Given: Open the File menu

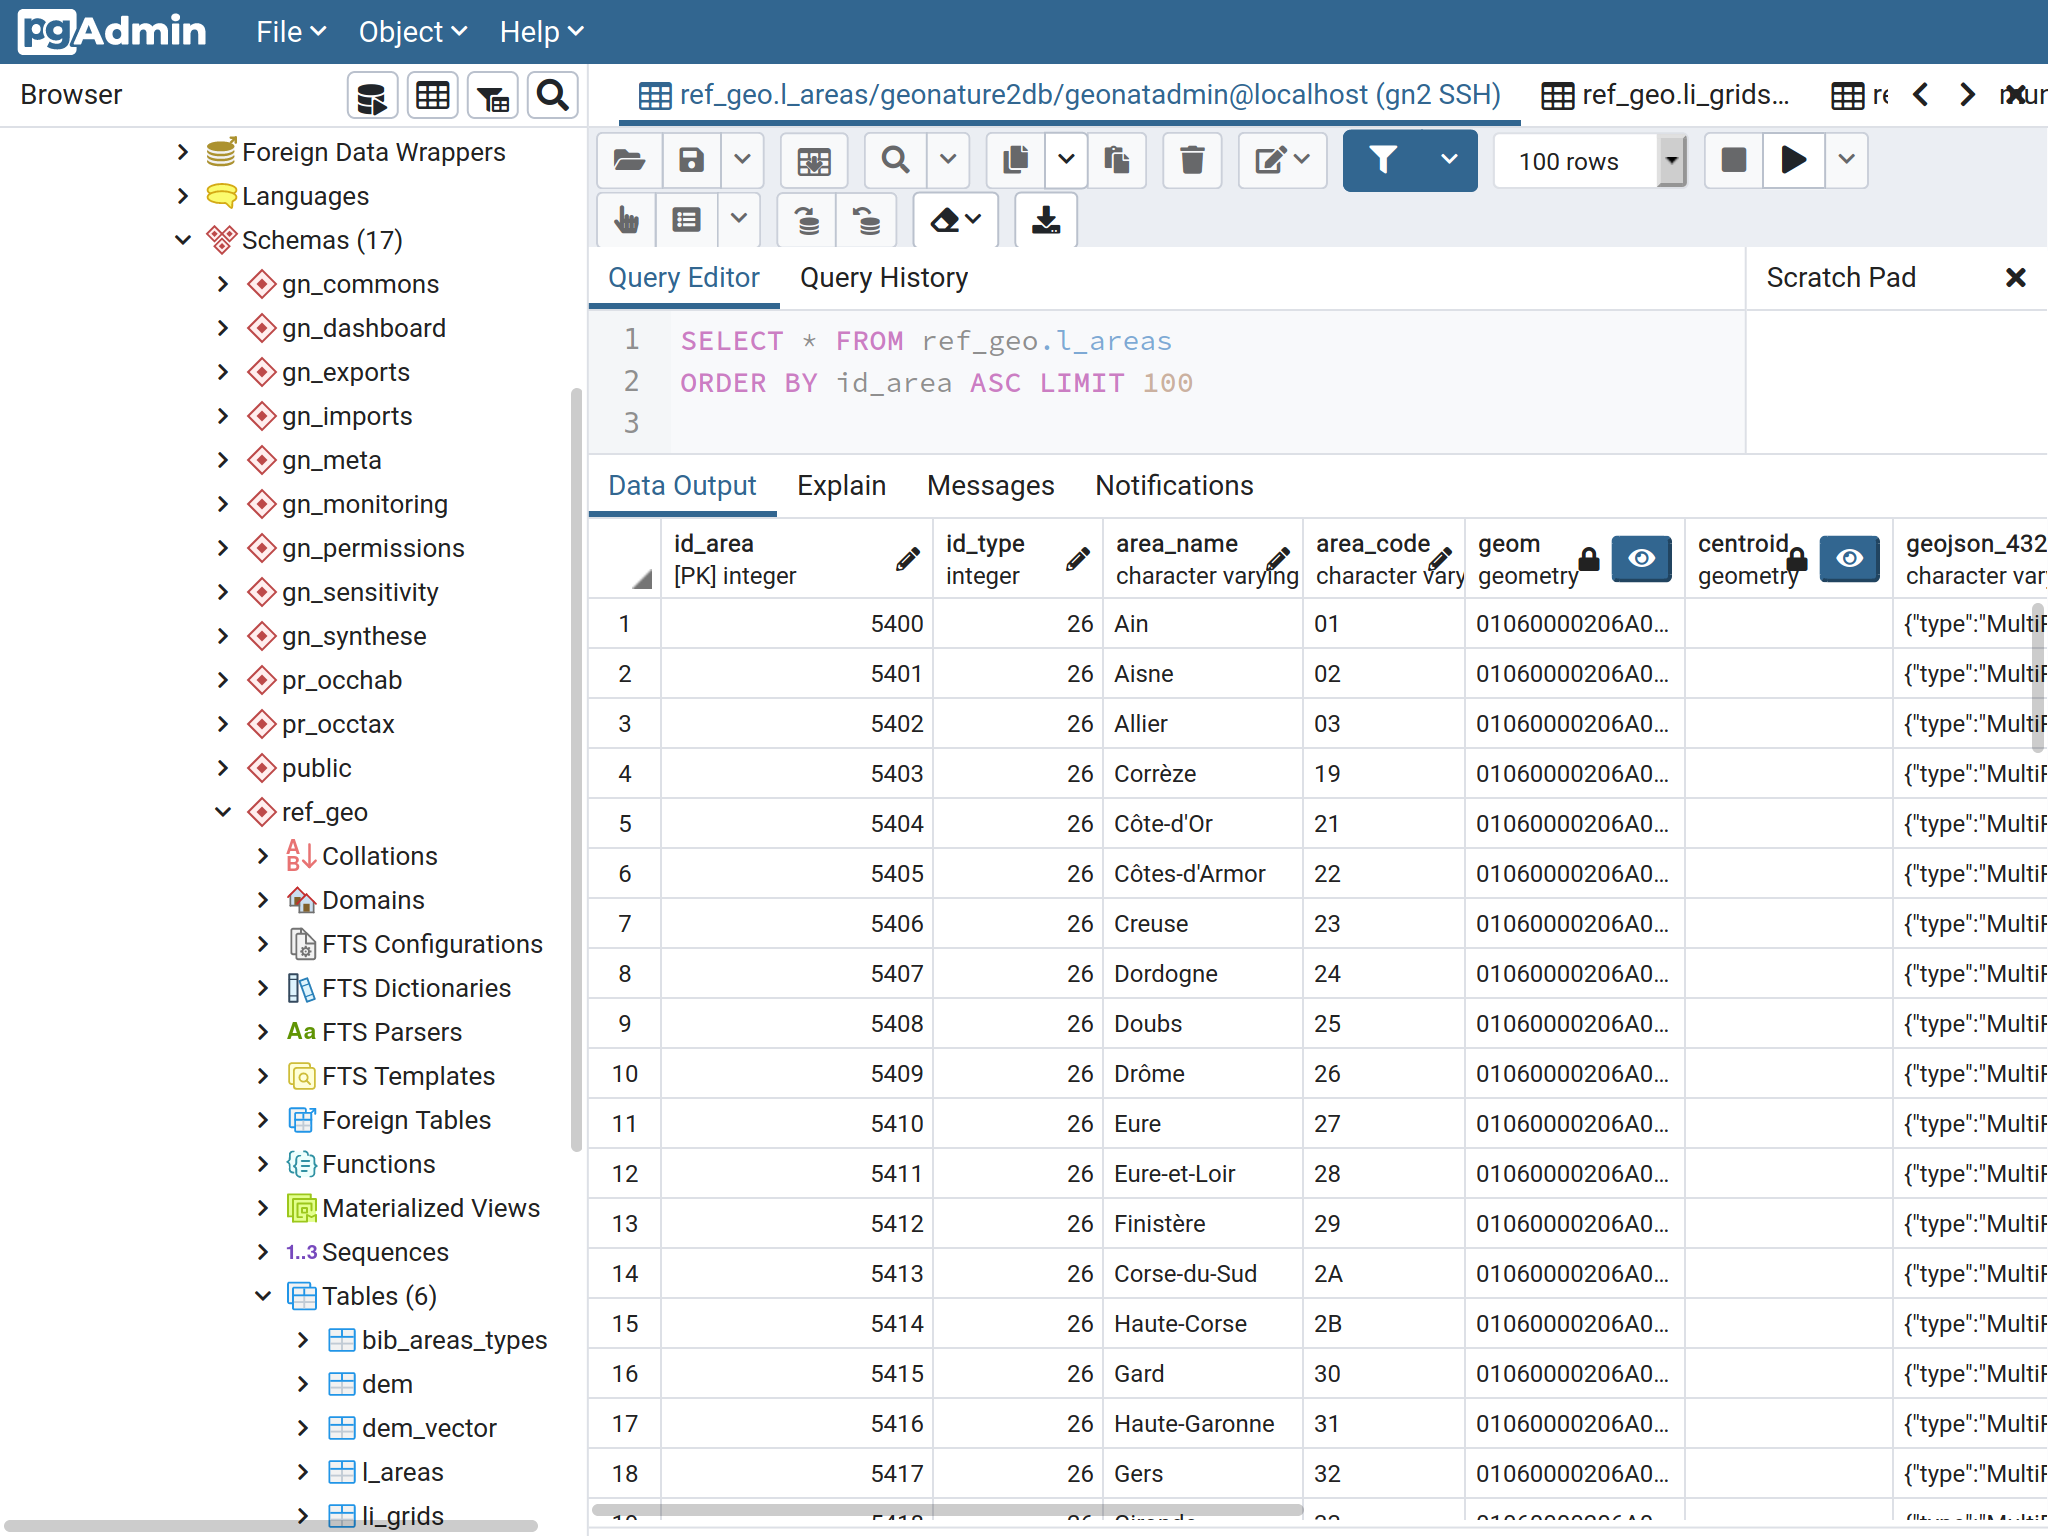Looking at the screenshot, I should [x=291, y=32].
